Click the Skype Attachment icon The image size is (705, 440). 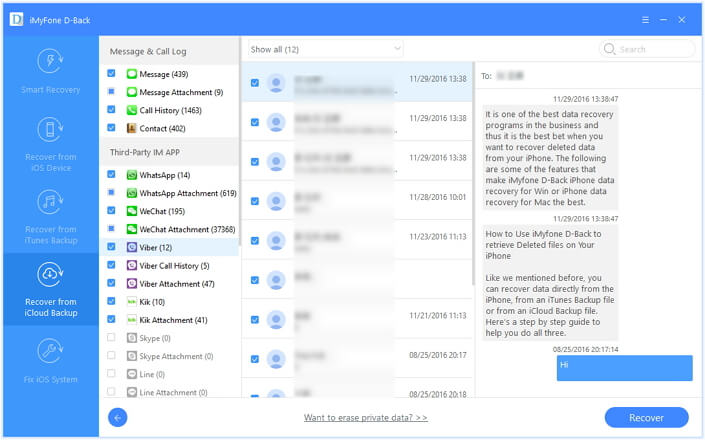tap(131, 356)
